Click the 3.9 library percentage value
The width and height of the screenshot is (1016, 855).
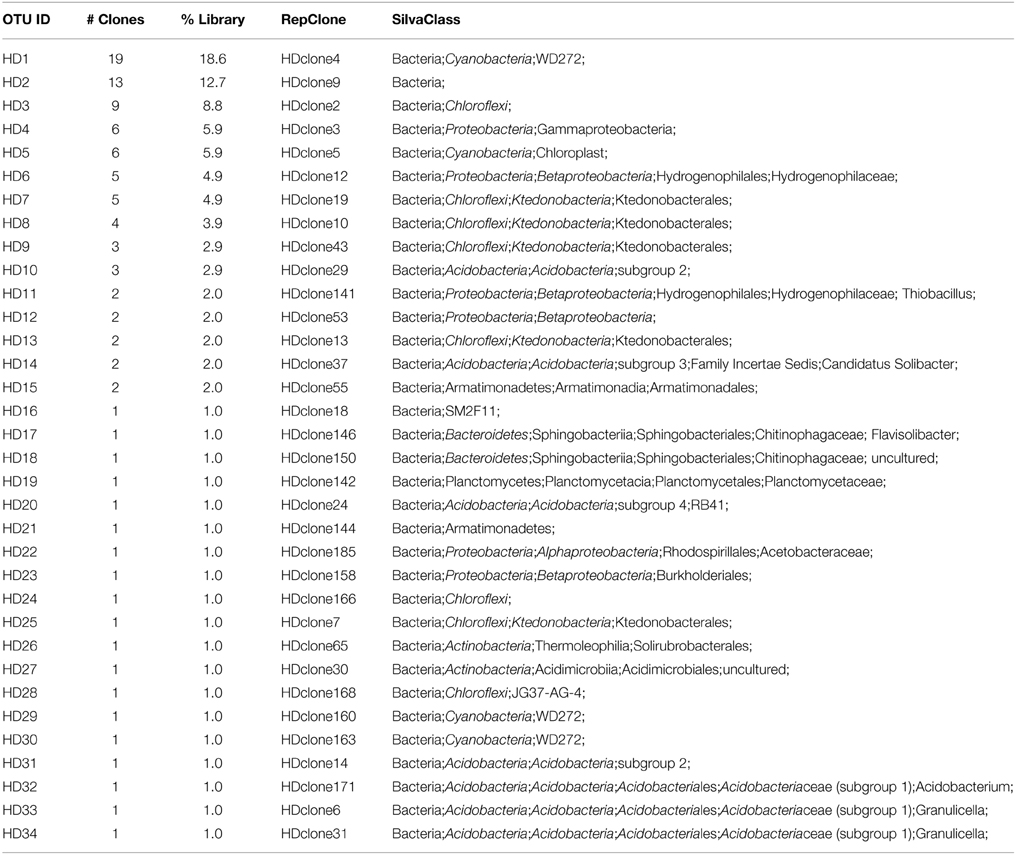213,223
